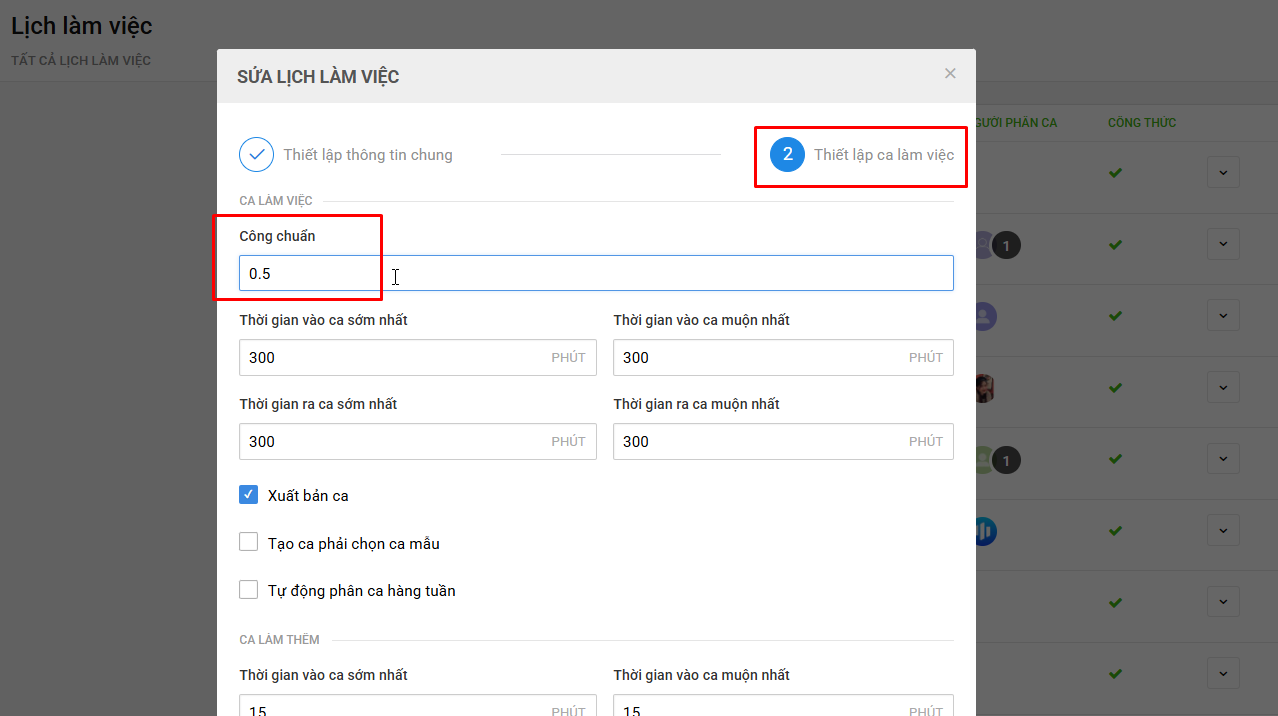The width and height of the screenshot is (1278, 716).
Task: Close the Sửa lịch làm việc dialog
Action: click(950, 73)
